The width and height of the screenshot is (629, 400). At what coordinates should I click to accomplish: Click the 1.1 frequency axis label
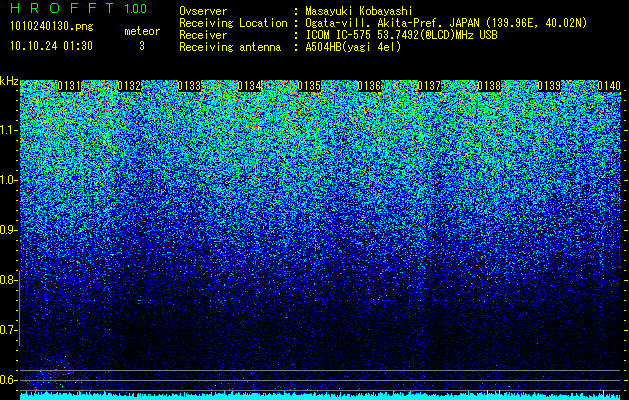8,130
